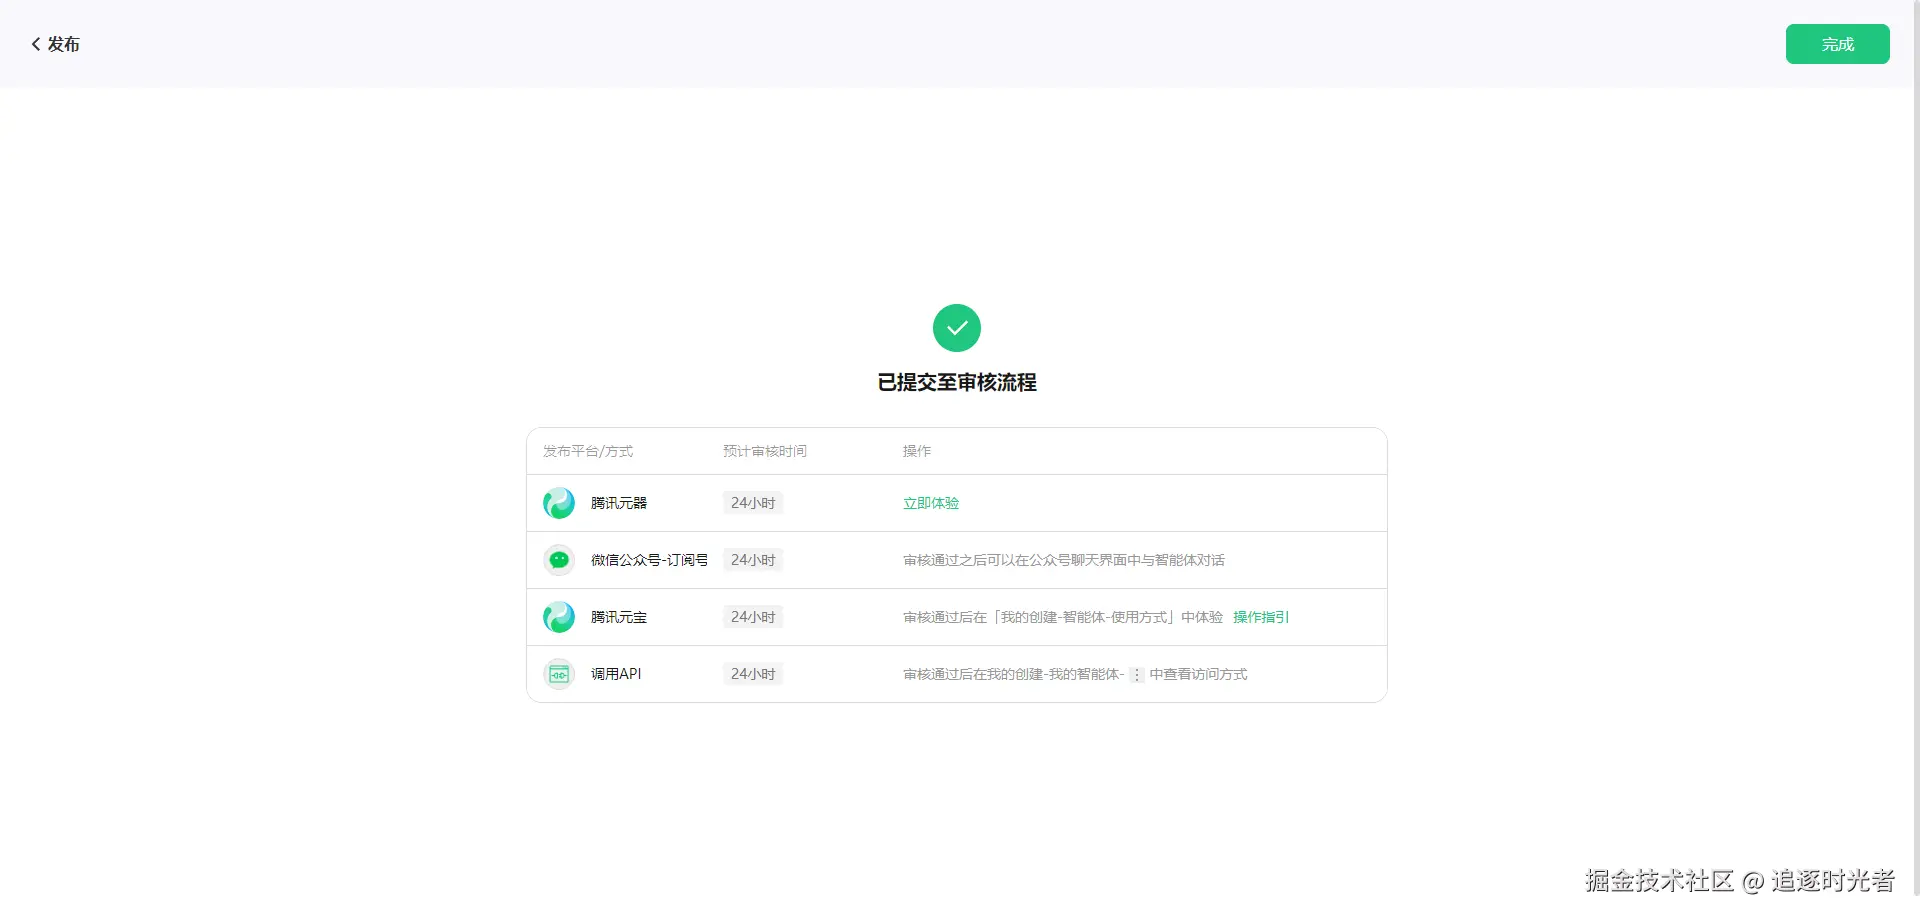
Task: Click the 微信公众号 green chat icon
Action: point(559,560)
